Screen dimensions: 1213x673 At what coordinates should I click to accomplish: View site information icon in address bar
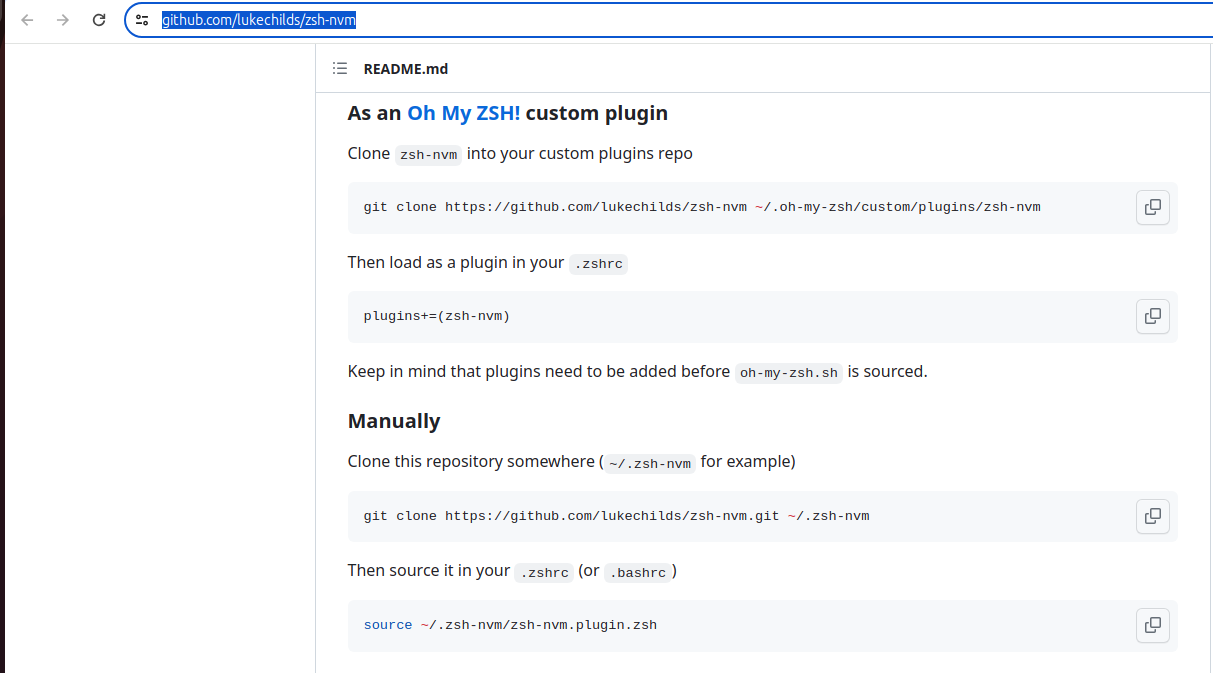point(142,20)
